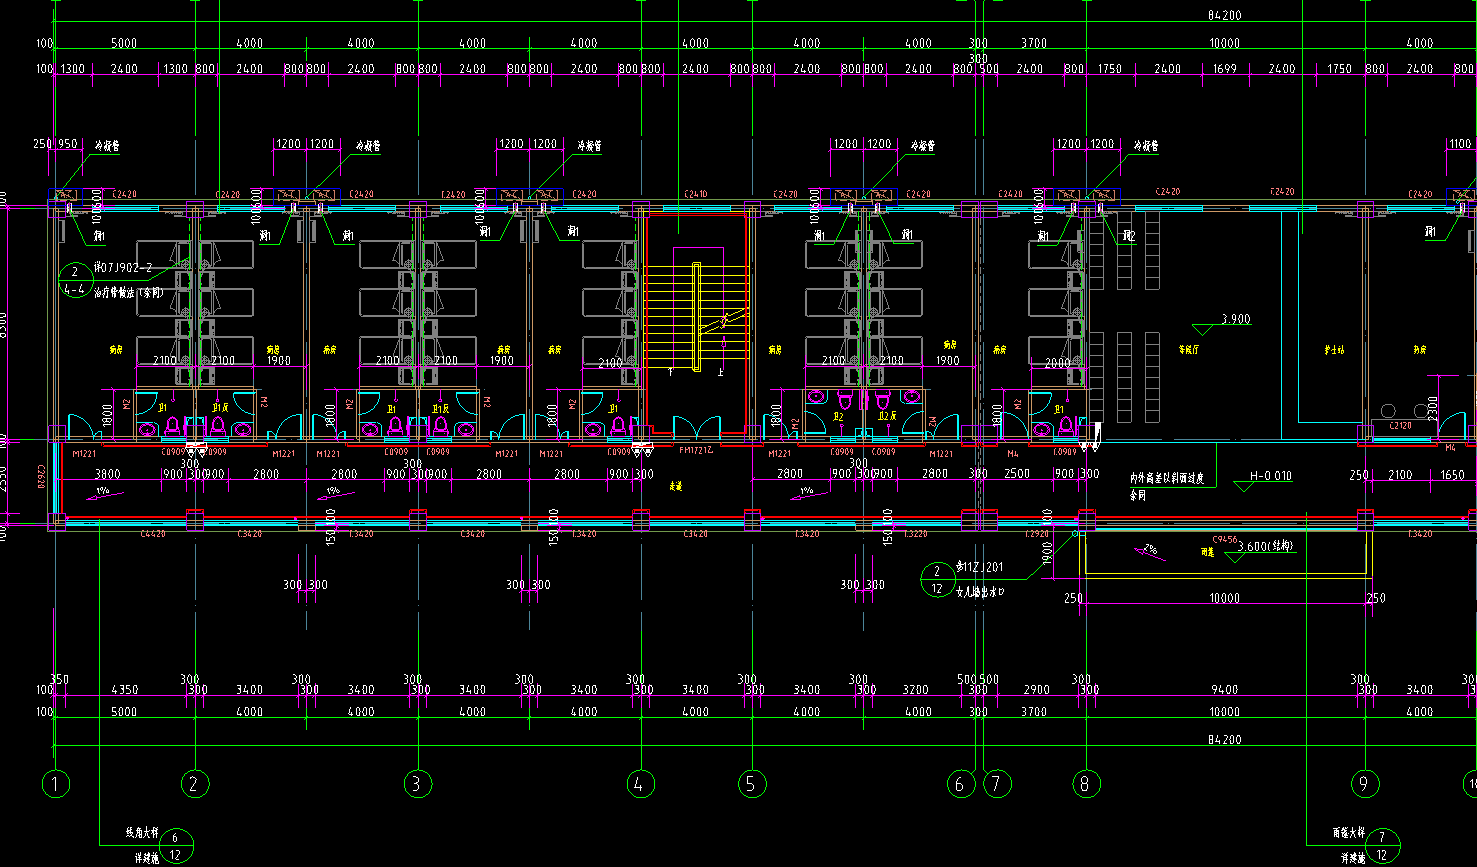
Task: Click the 2500 dimension text
Action: pyautogui.click(x=1017, y=474)
